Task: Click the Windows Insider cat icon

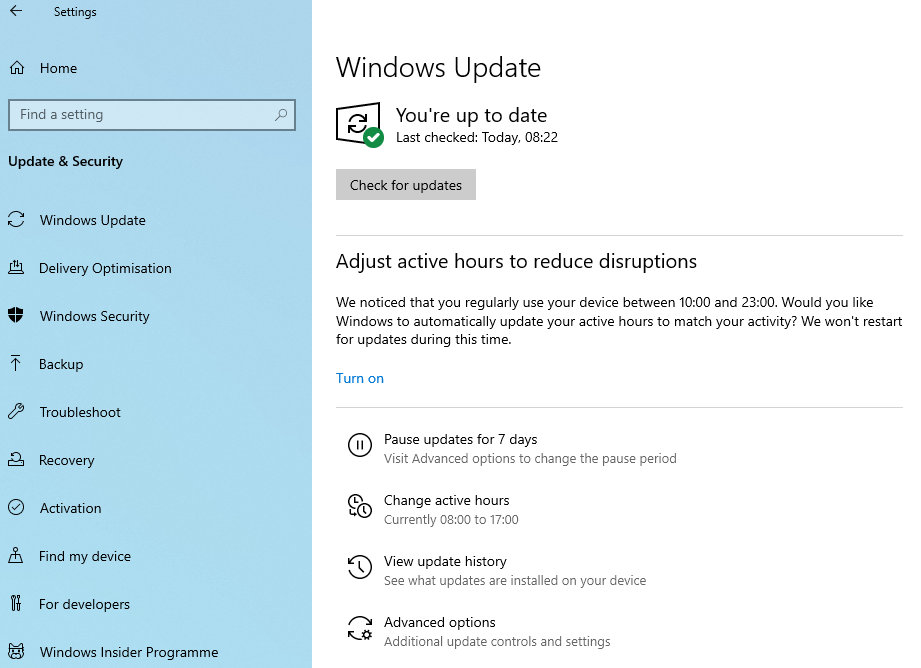Action: [x=16, y=652]
